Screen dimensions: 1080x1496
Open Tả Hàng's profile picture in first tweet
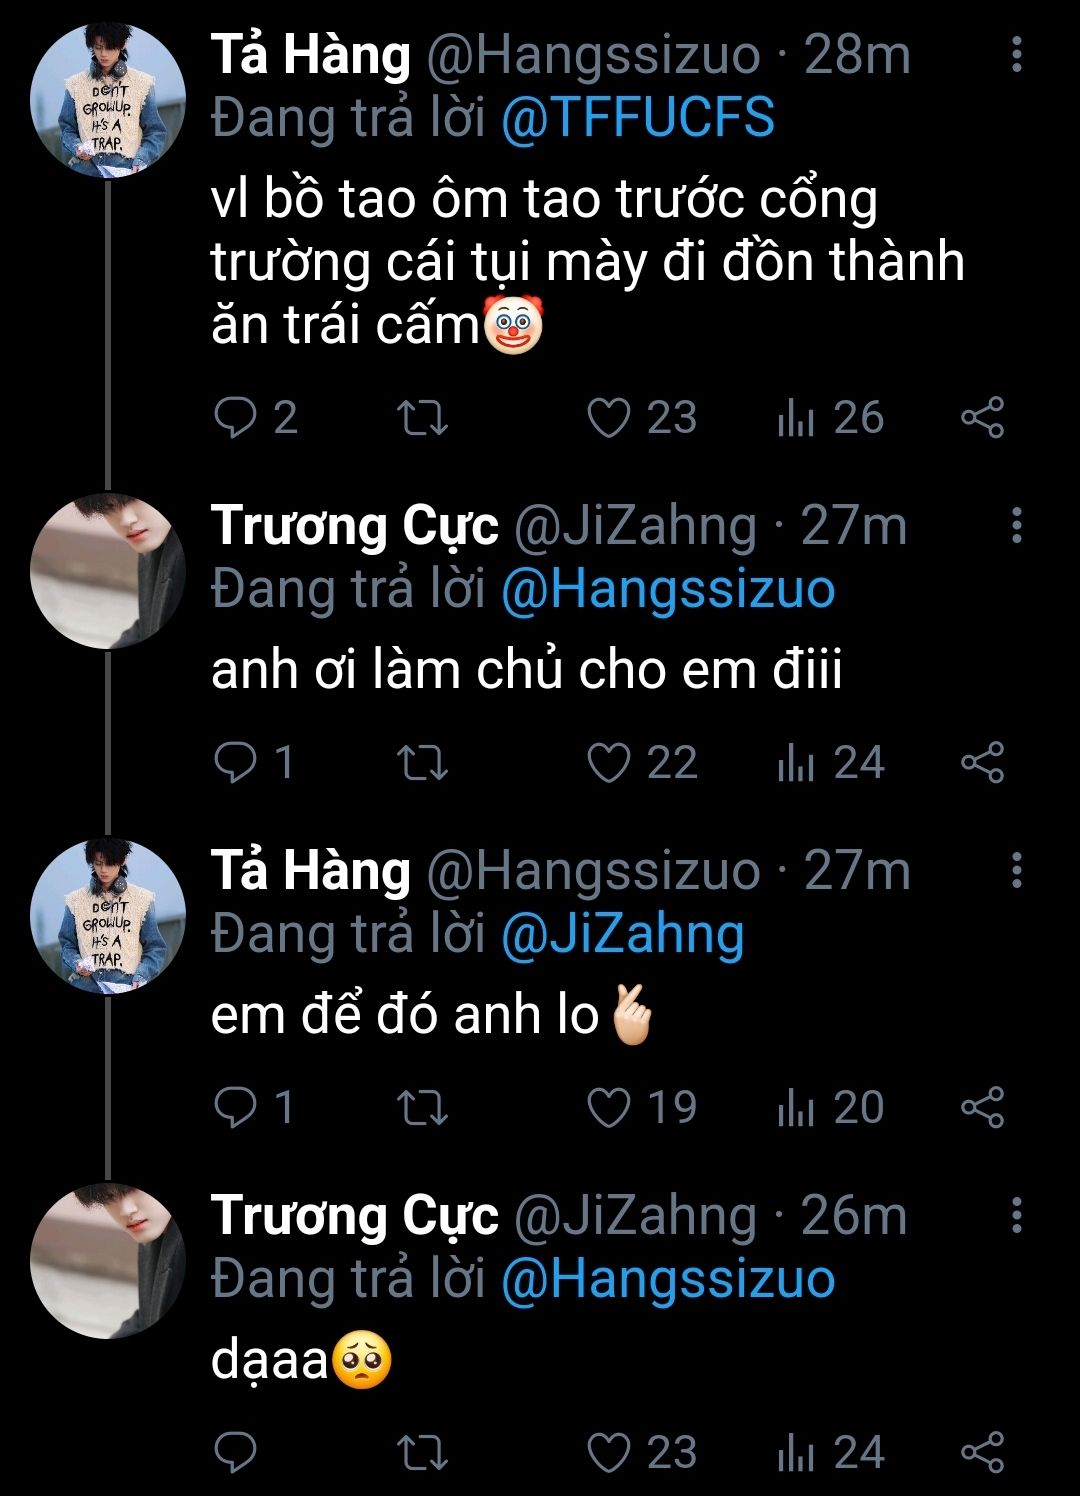click(108, 100)
